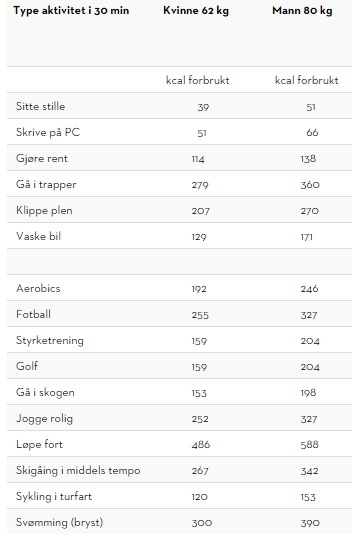This screenshot has height=544, width=361.
Task: Click the 'Type aktivitet i 30 min' header
Action: pos(71,11)
